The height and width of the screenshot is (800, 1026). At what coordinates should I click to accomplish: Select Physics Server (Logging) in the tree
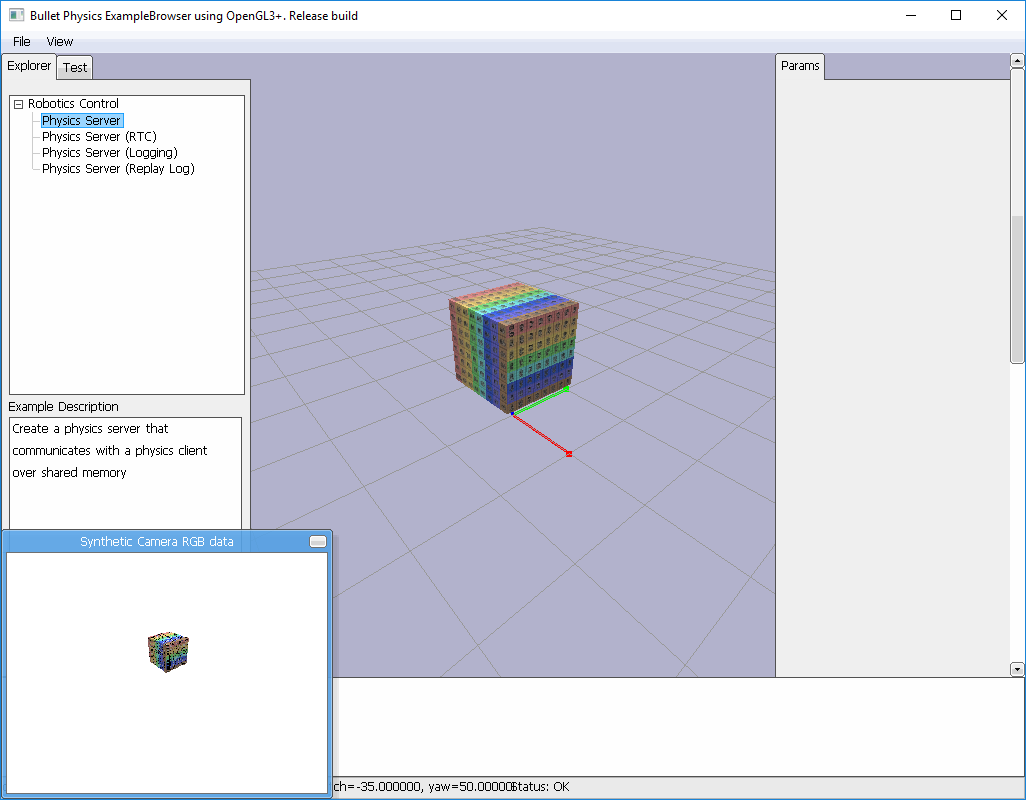coord(109,152)
